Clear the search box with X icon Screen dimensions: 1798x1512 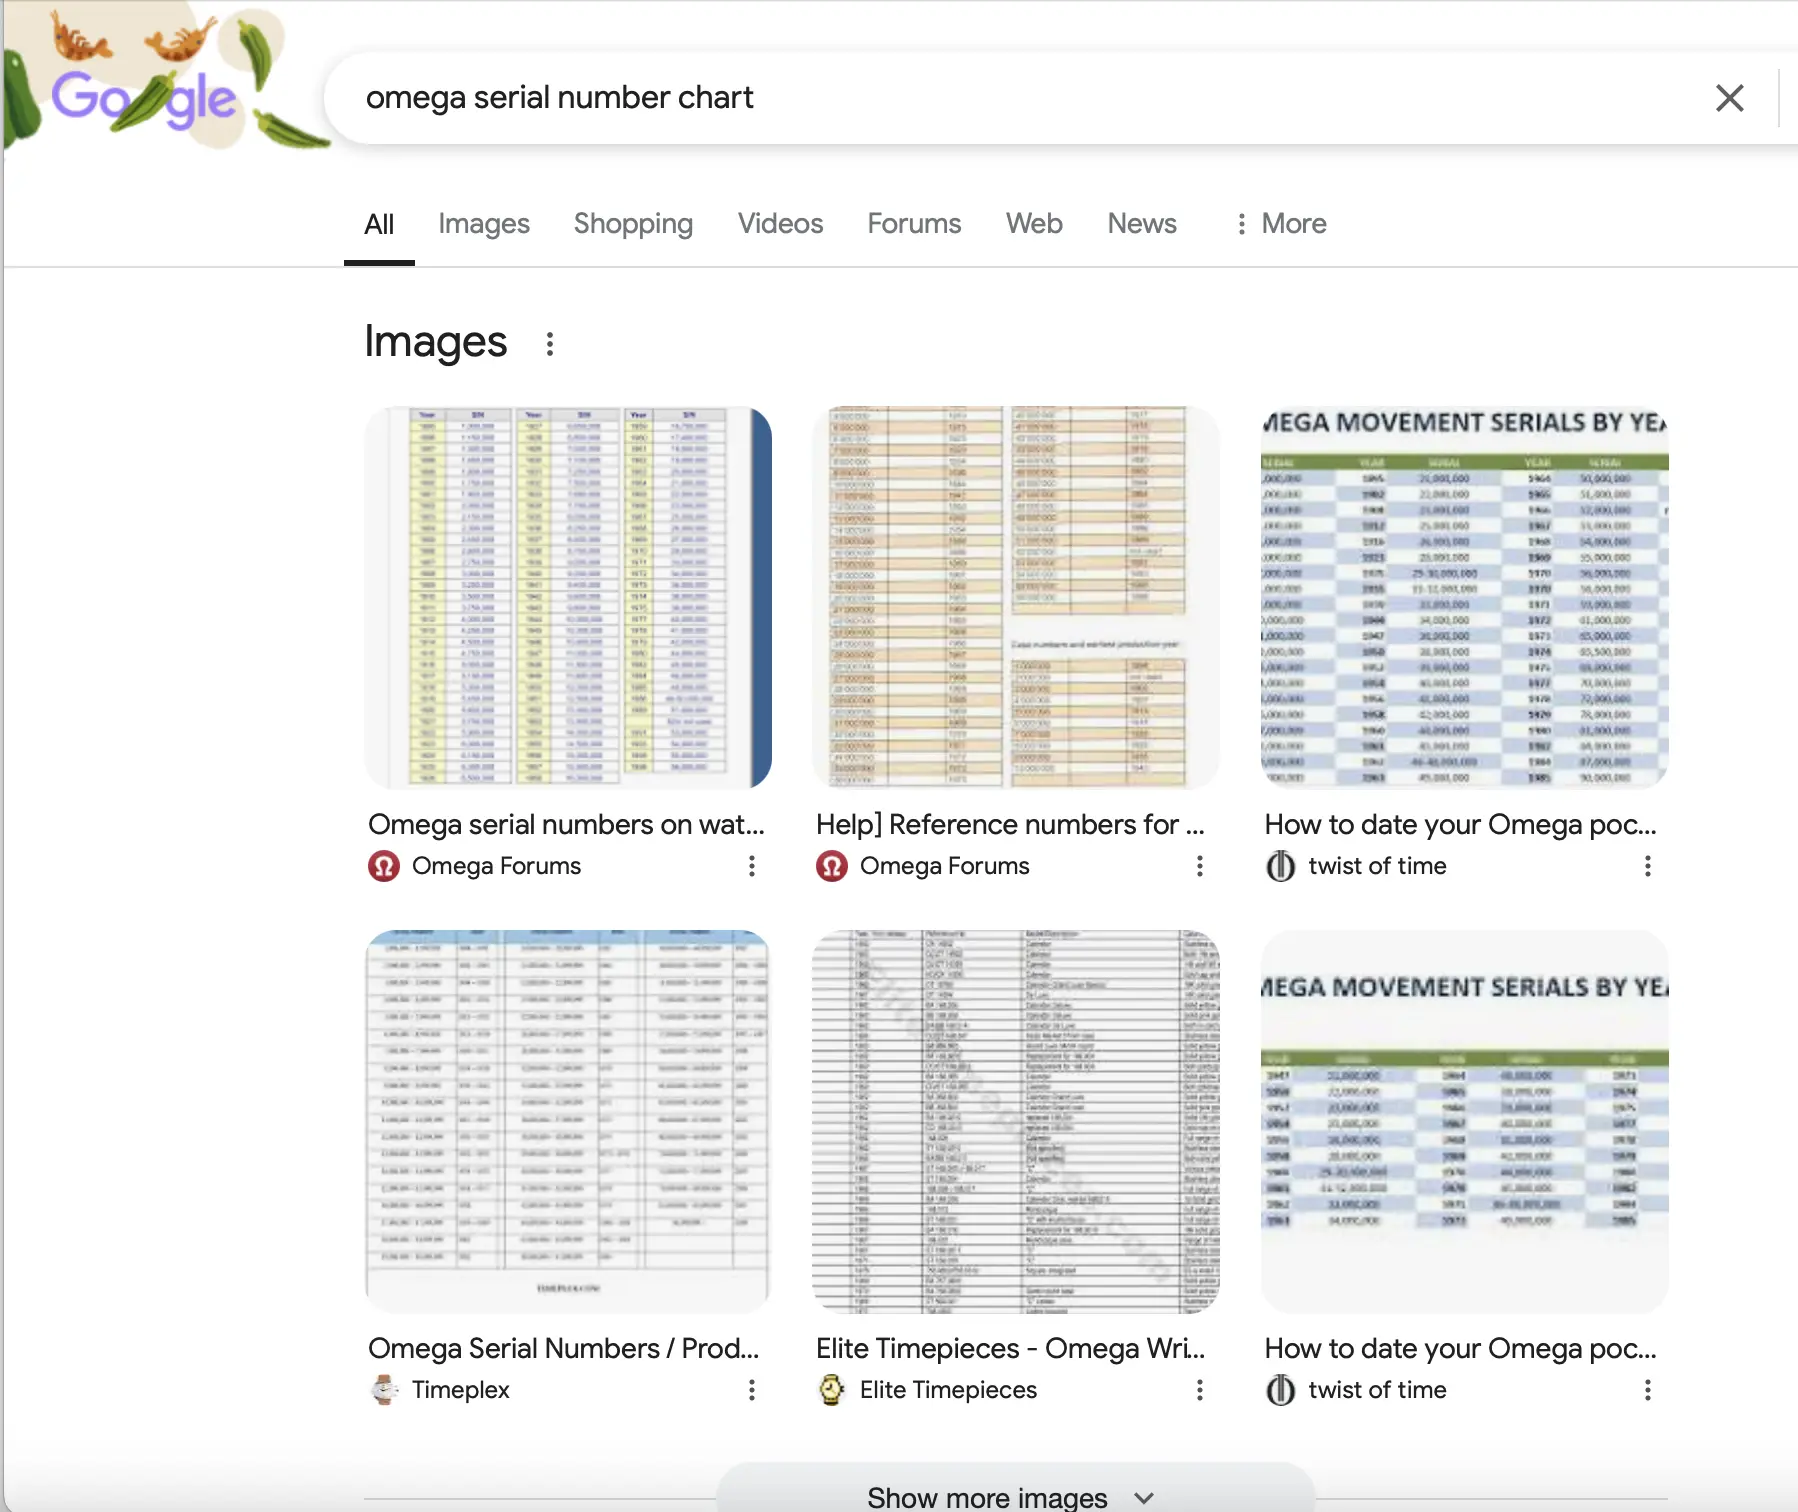(1729, 98)
